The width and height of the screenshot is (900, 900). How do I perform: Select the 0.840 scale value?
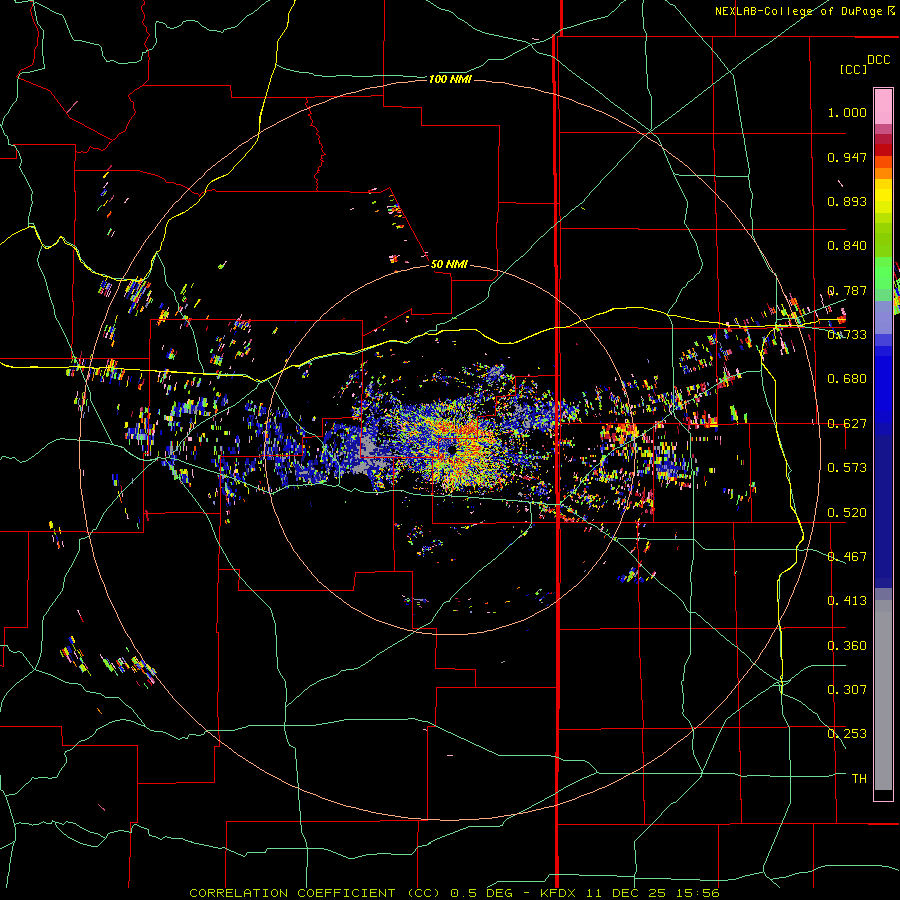(x=847, y=246)
